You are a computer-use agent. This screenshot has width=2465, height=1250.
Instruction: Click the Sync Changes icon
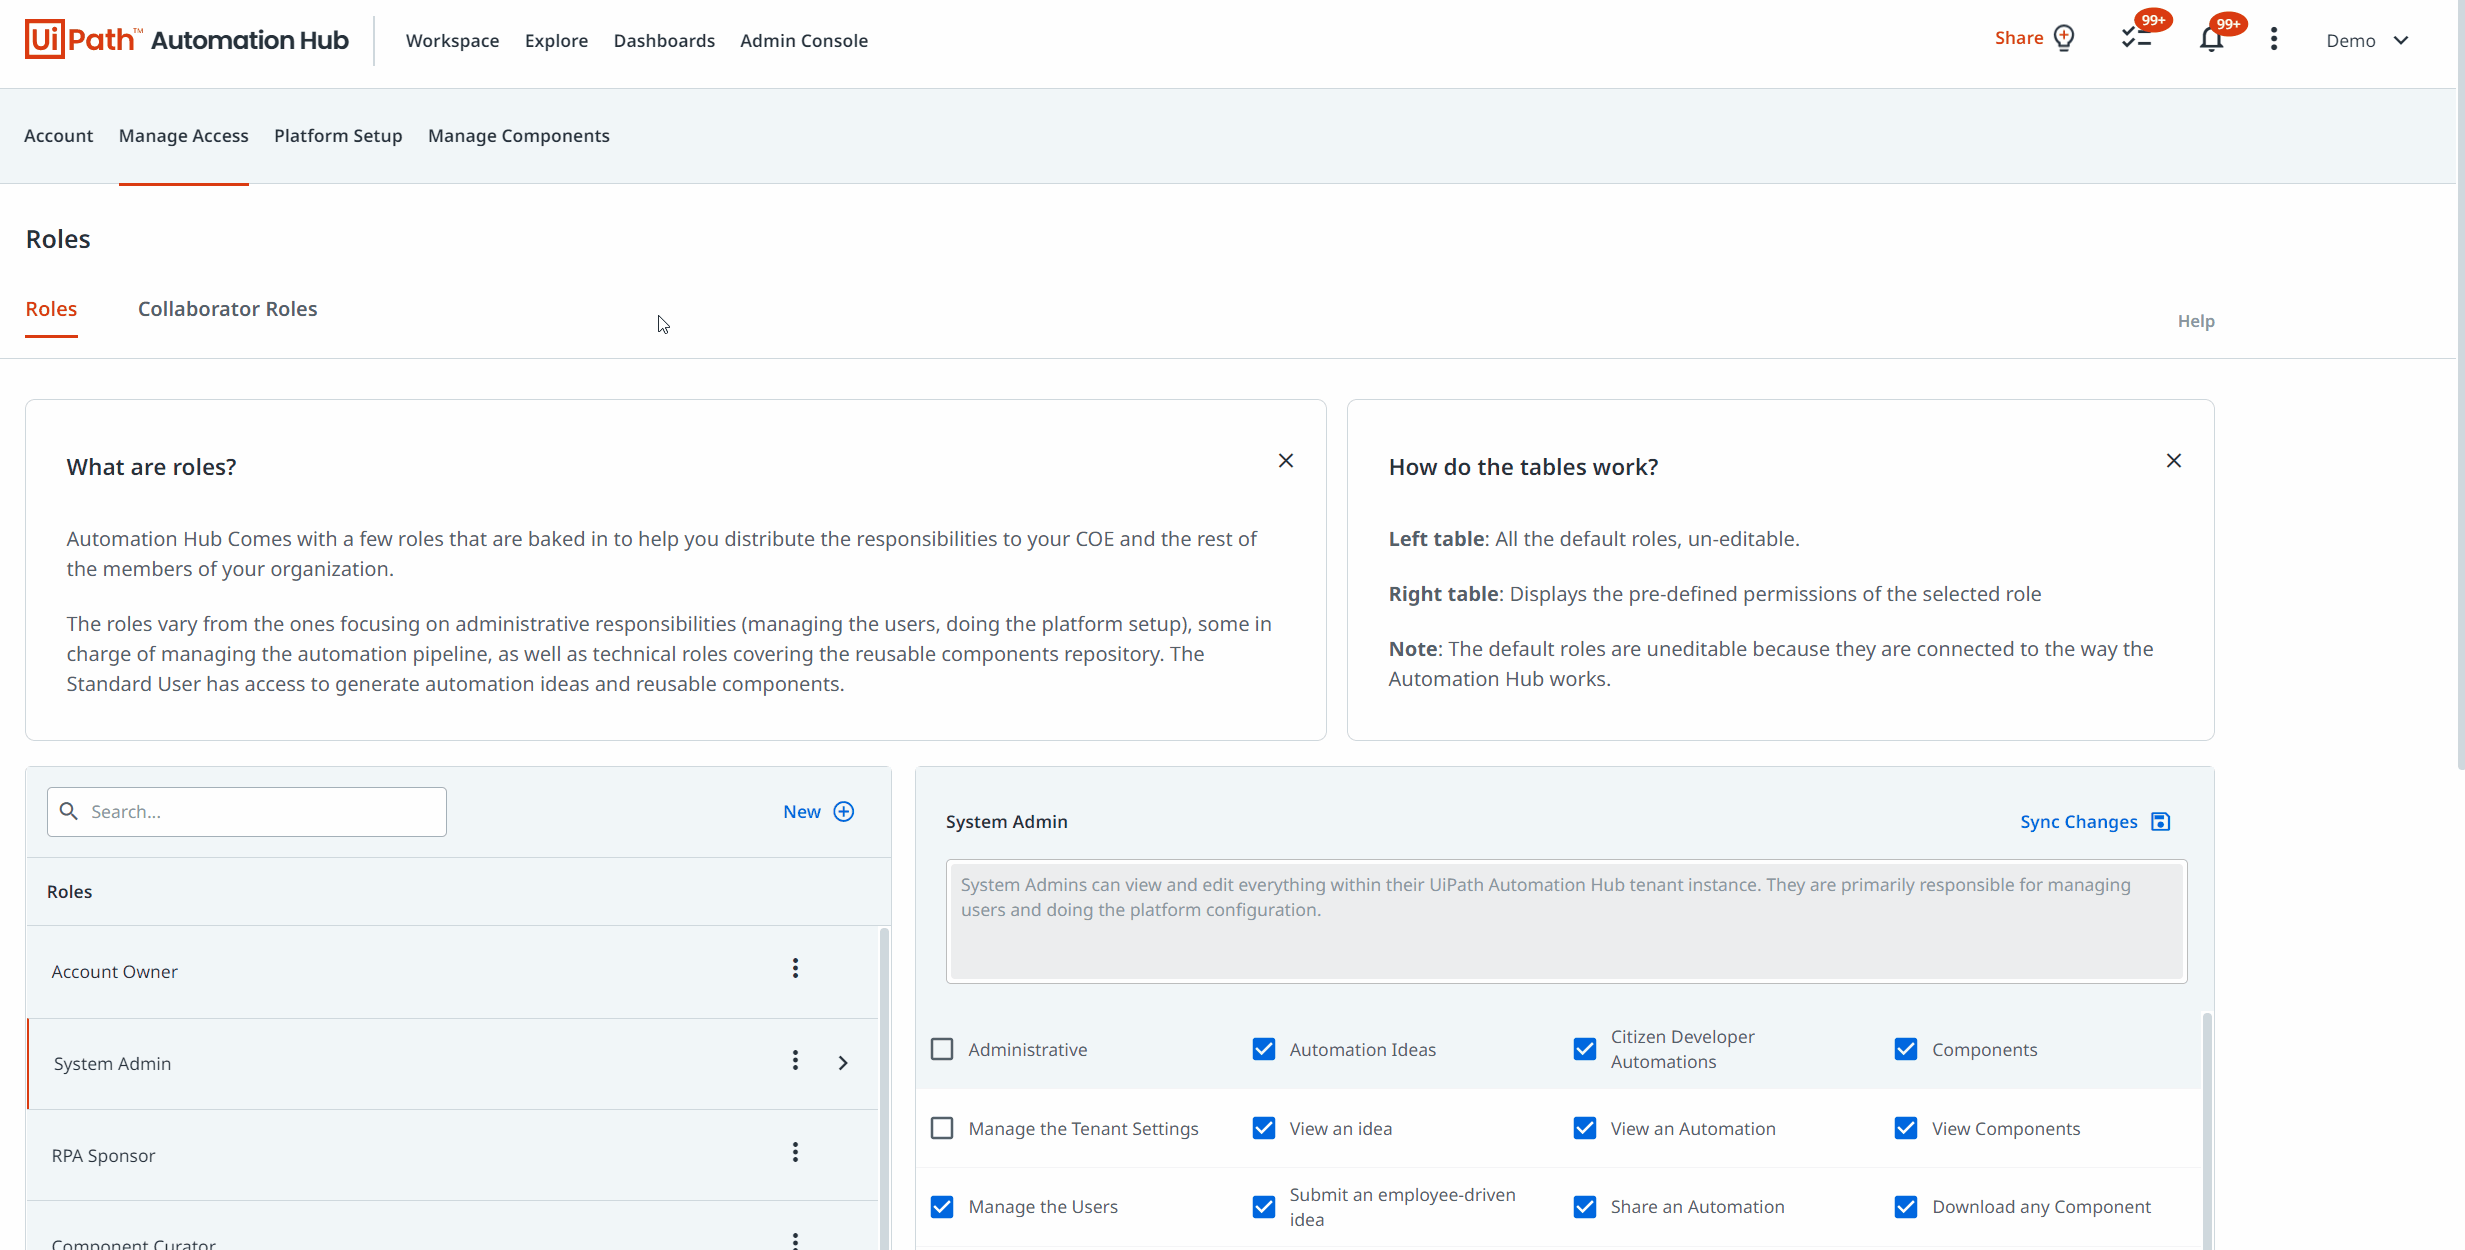[x=2162, y=821]
